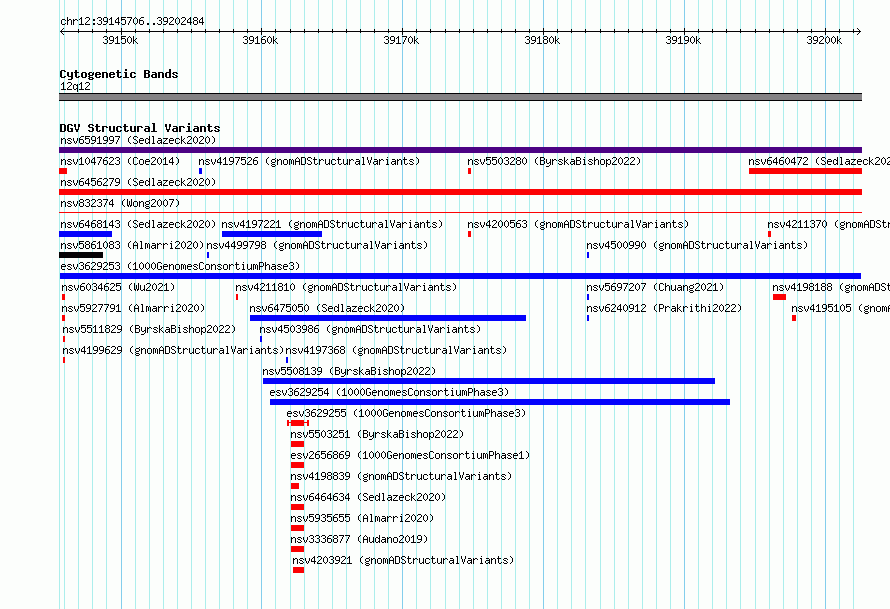Open nsv4197221 gnomAD variant label
The image size is (890, 609).
click(x=332, y=224)
